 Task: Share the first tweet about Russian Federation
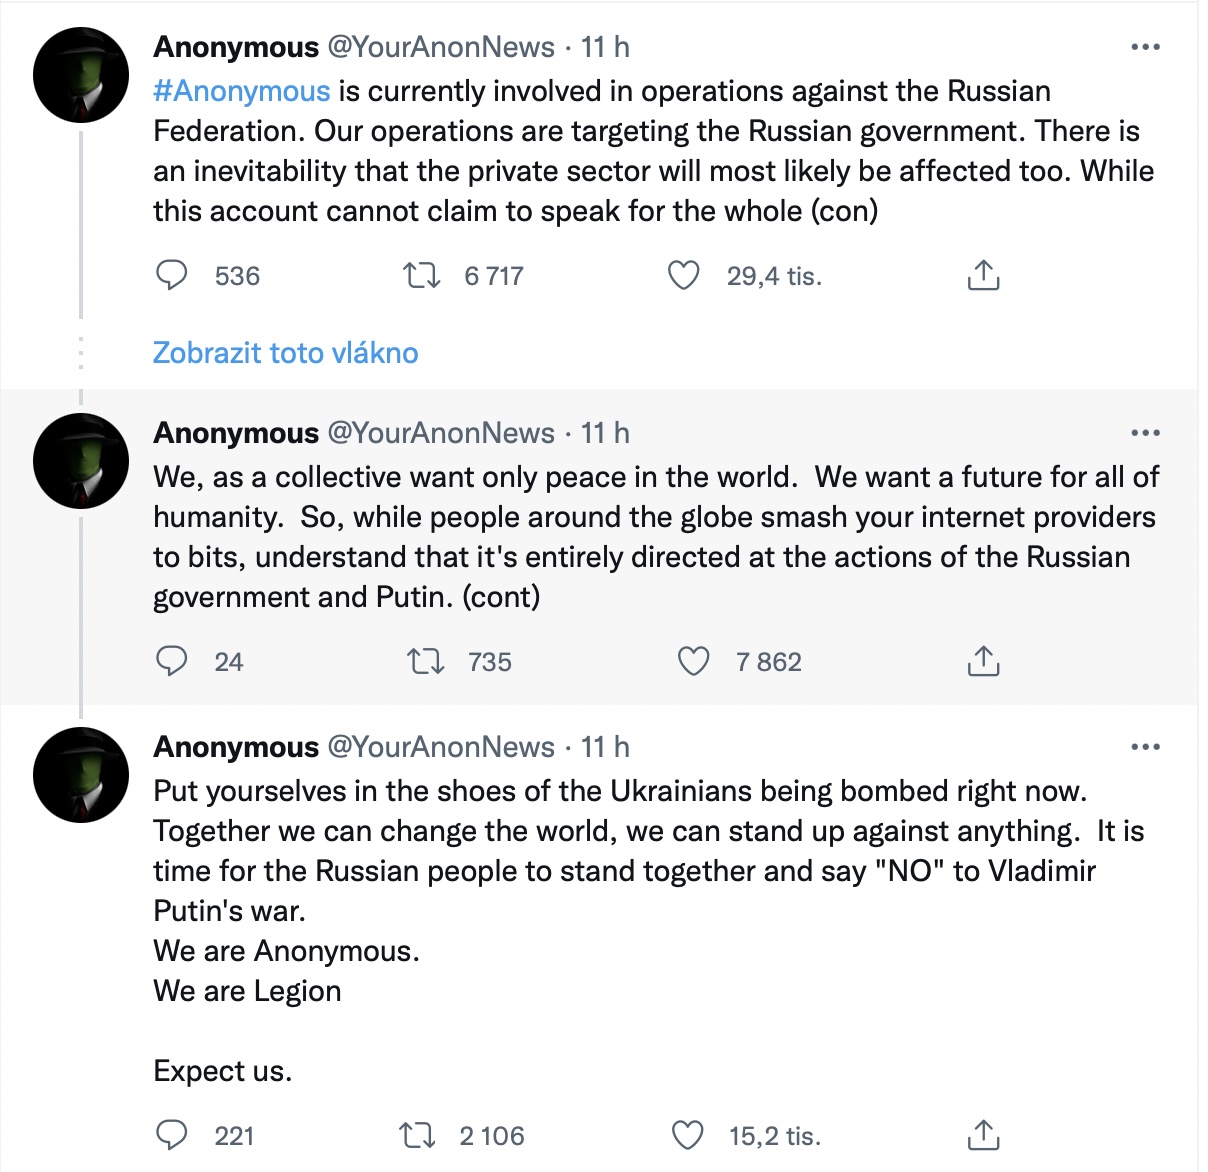[x=983, y=275]
